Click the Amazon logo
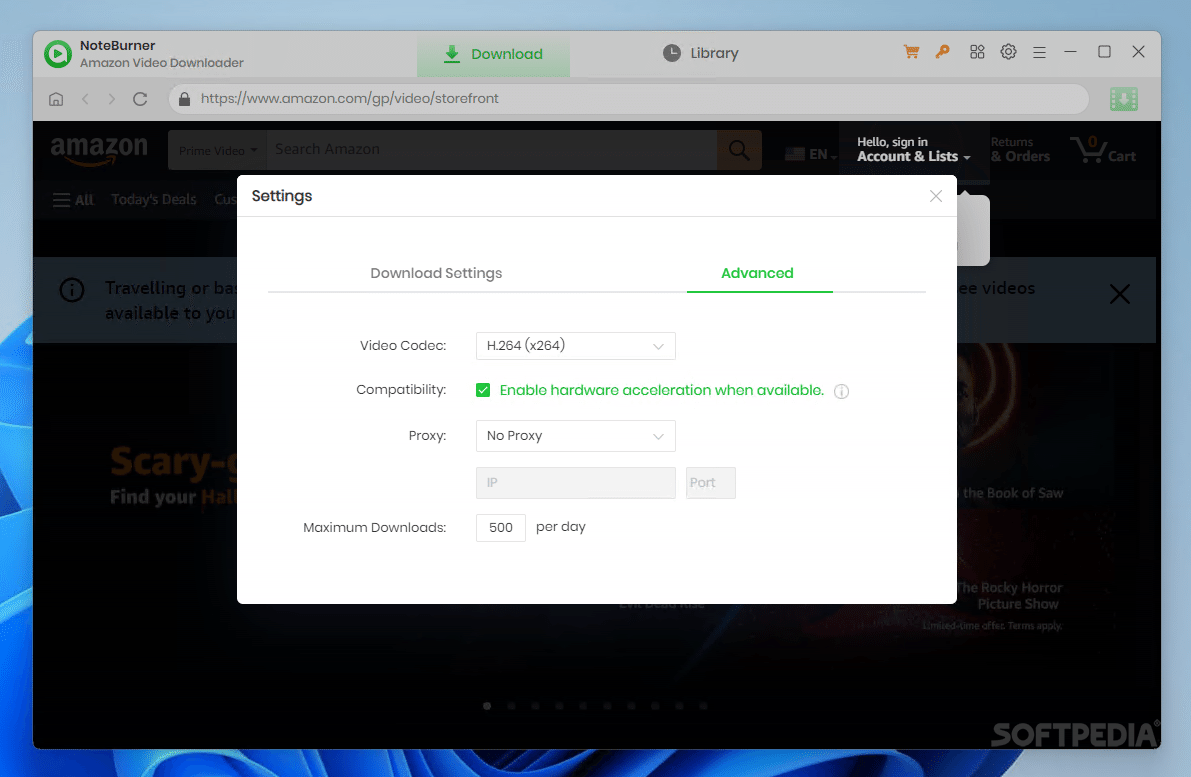The width and height of the screenshot is (1191, 777). click(99, 150)
